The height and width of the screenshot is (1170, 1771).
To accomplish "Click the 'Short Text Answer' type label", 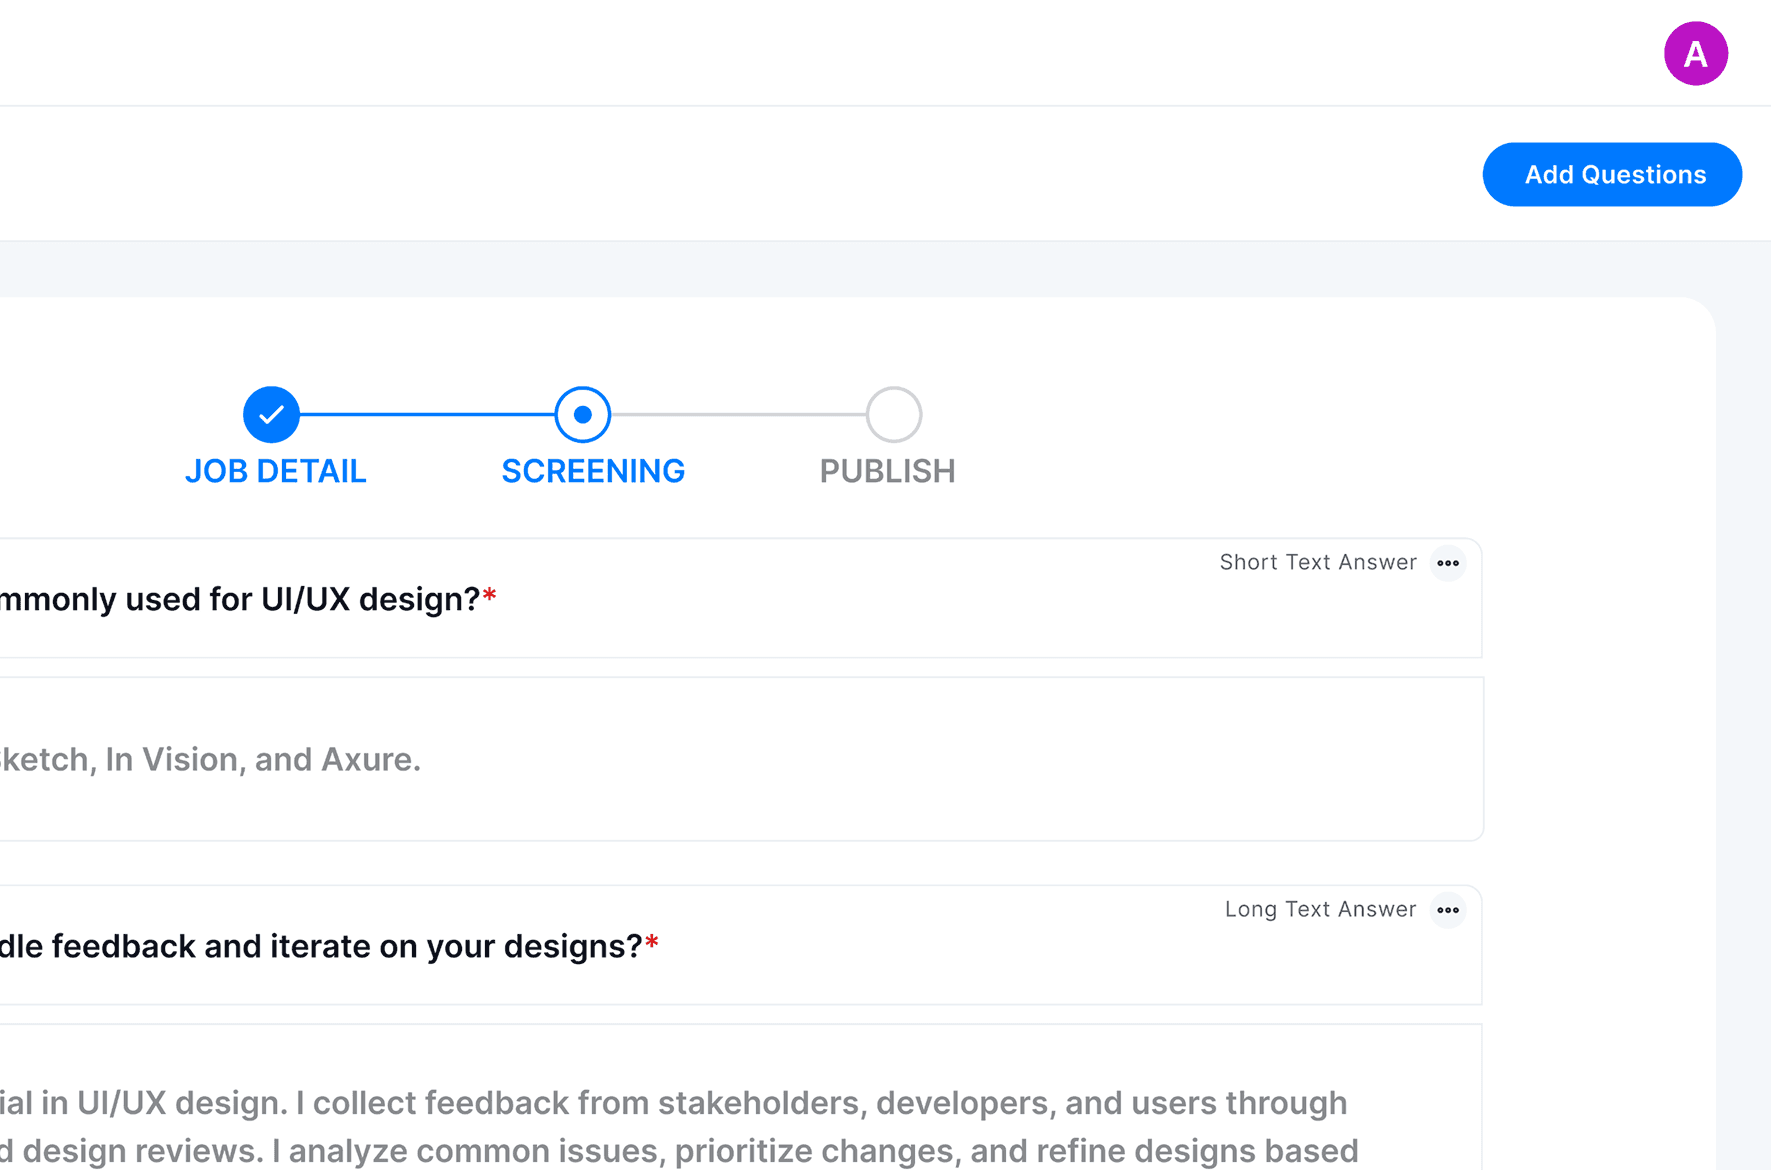I will coord(1318,562).
